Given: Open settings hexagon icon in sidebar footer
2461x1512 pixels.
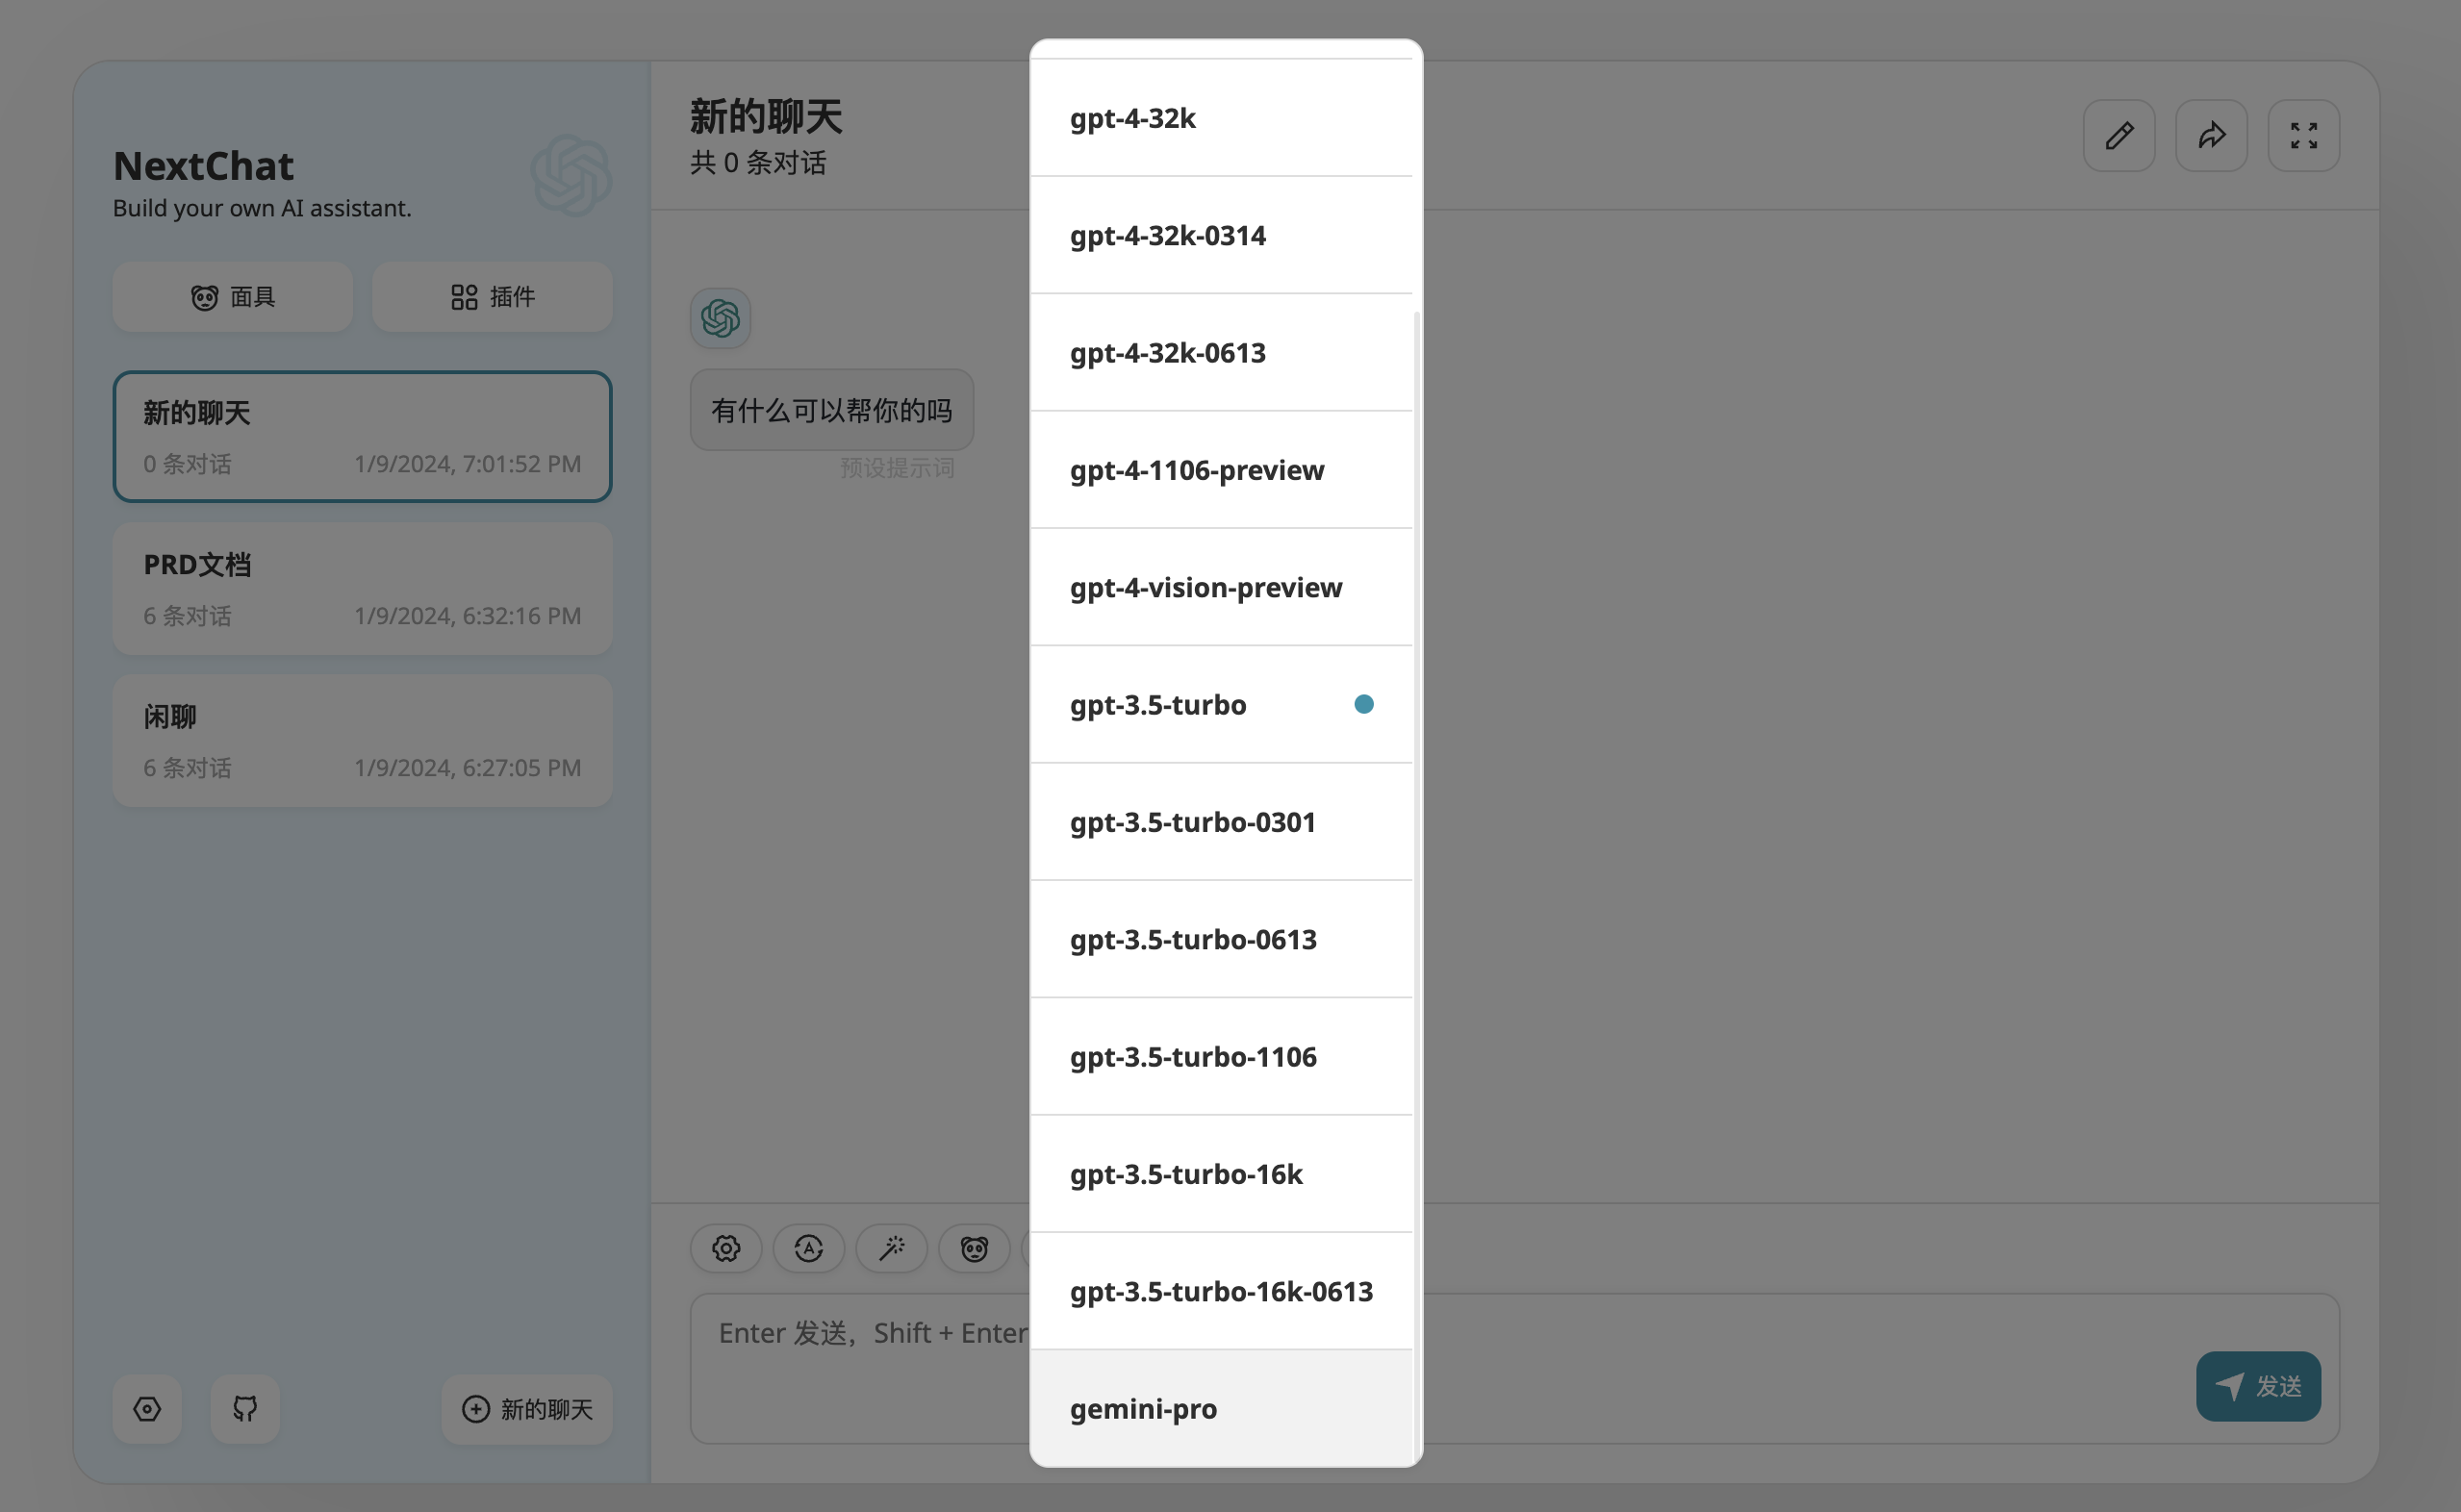Looking at the screenshot, I should 147,1409.
